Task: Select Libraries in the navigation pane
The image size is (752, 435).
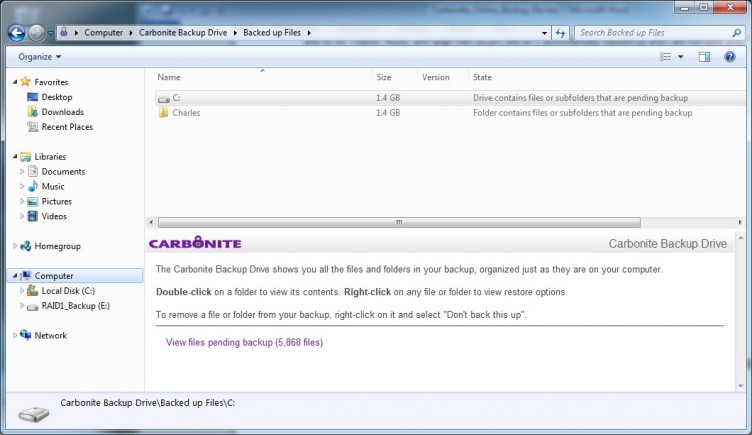Action: point(50,156)
